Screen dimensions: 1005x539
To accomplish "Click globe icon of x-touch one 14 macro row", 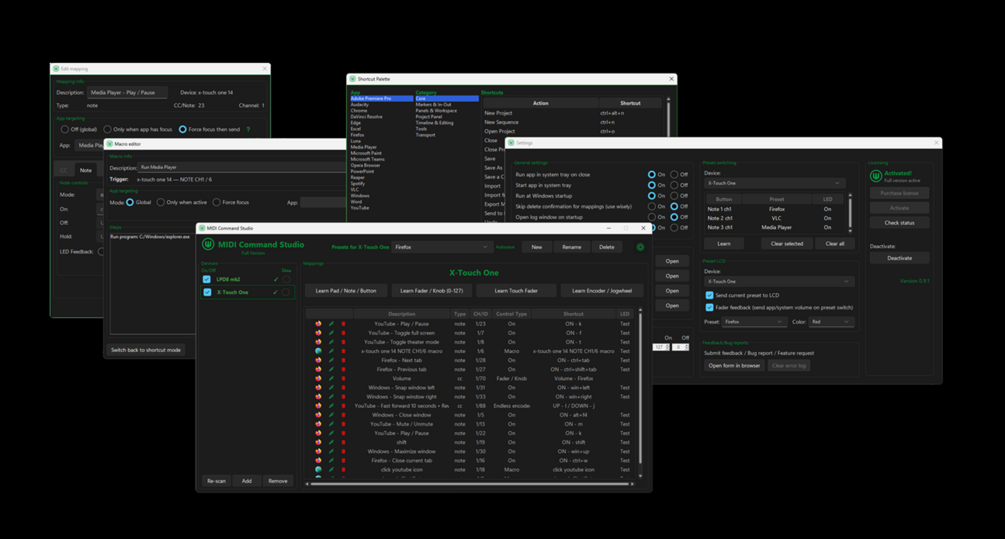I will tap(319, 351).
